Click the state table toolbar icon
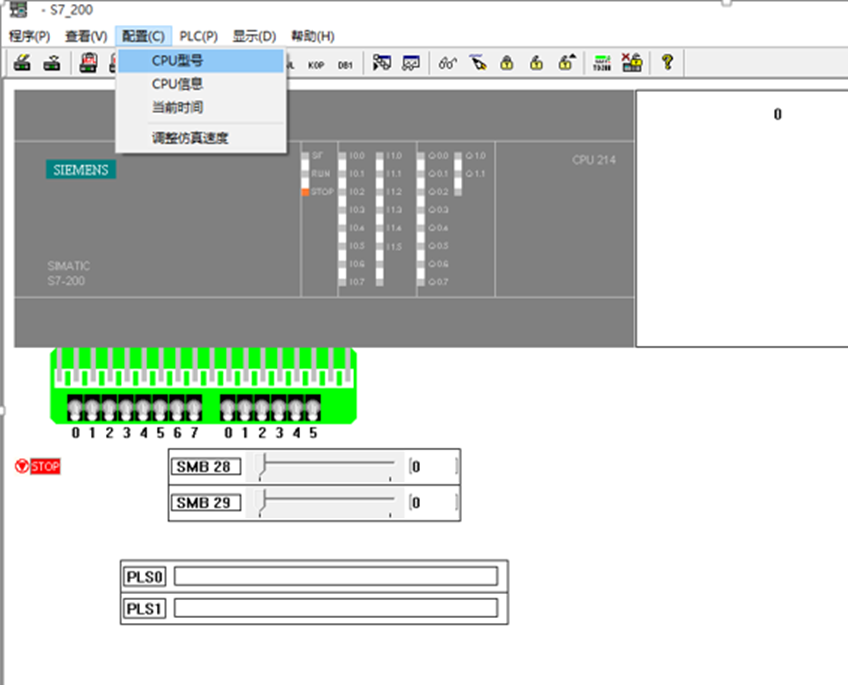The width and height of the screenshot is (848, 685). point(382,63)
